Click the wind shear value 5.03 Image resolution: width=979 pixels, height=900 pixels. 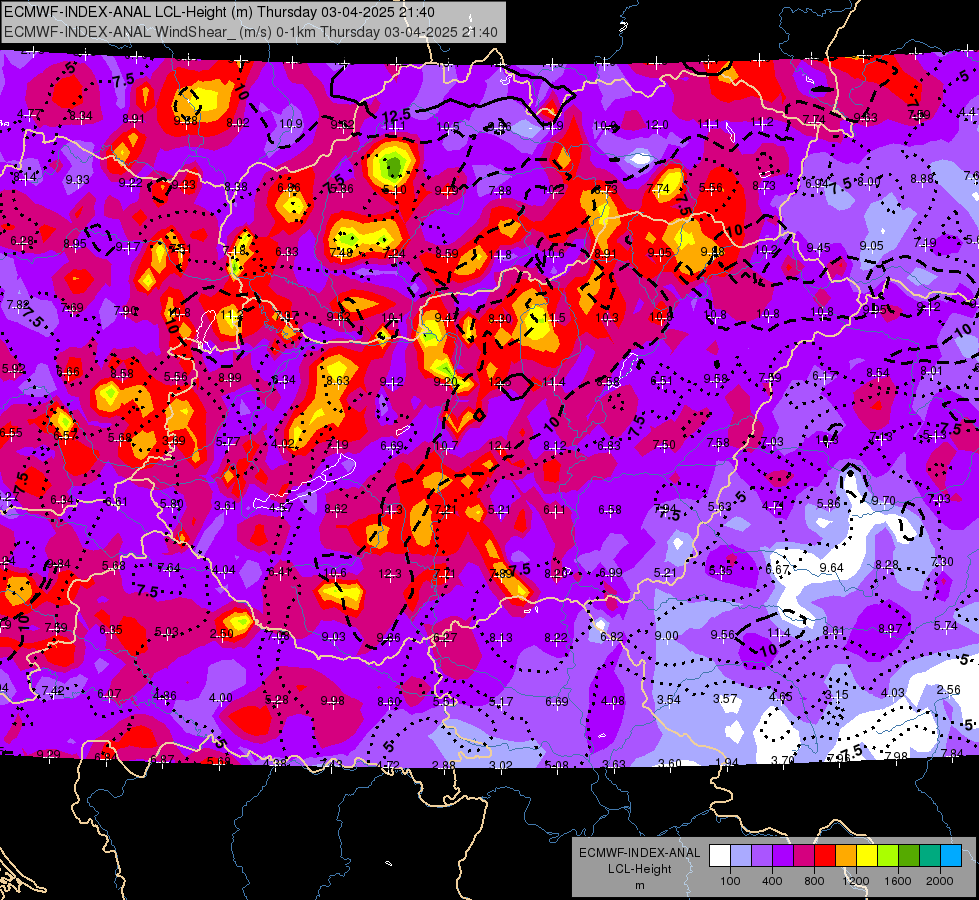pyautogui.click(x=166, y=632)
